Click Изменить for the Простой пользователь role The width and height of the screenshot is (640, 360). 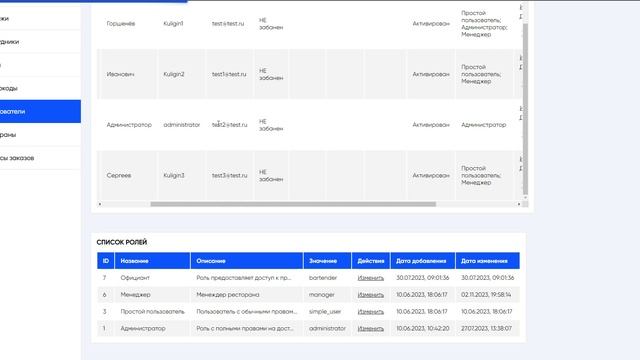point(371,312)
